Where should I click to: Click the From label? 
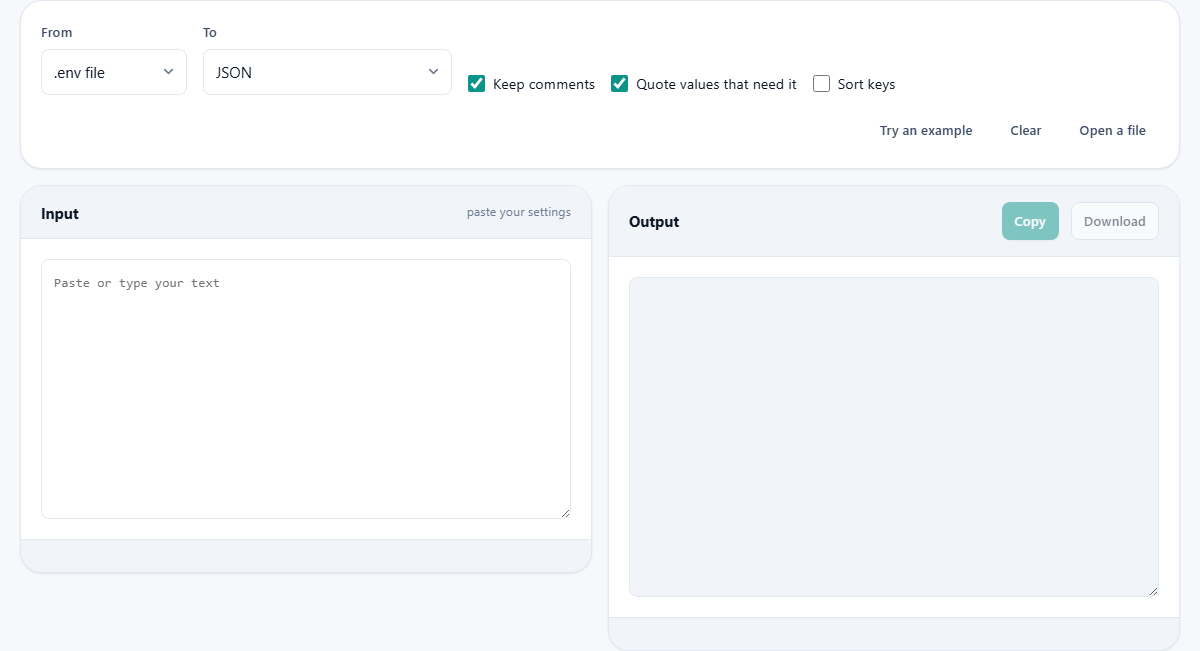point(57,33)
